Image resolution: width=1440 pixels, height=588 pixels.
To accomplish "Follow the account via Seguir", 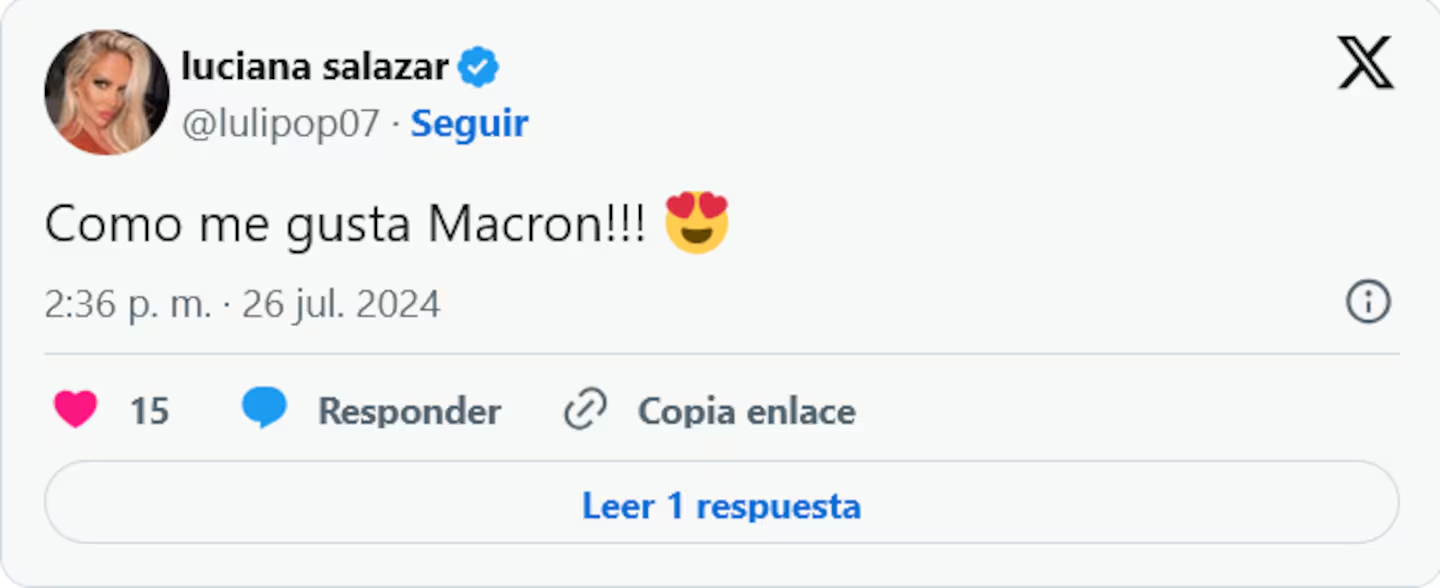I will [469, 123].
